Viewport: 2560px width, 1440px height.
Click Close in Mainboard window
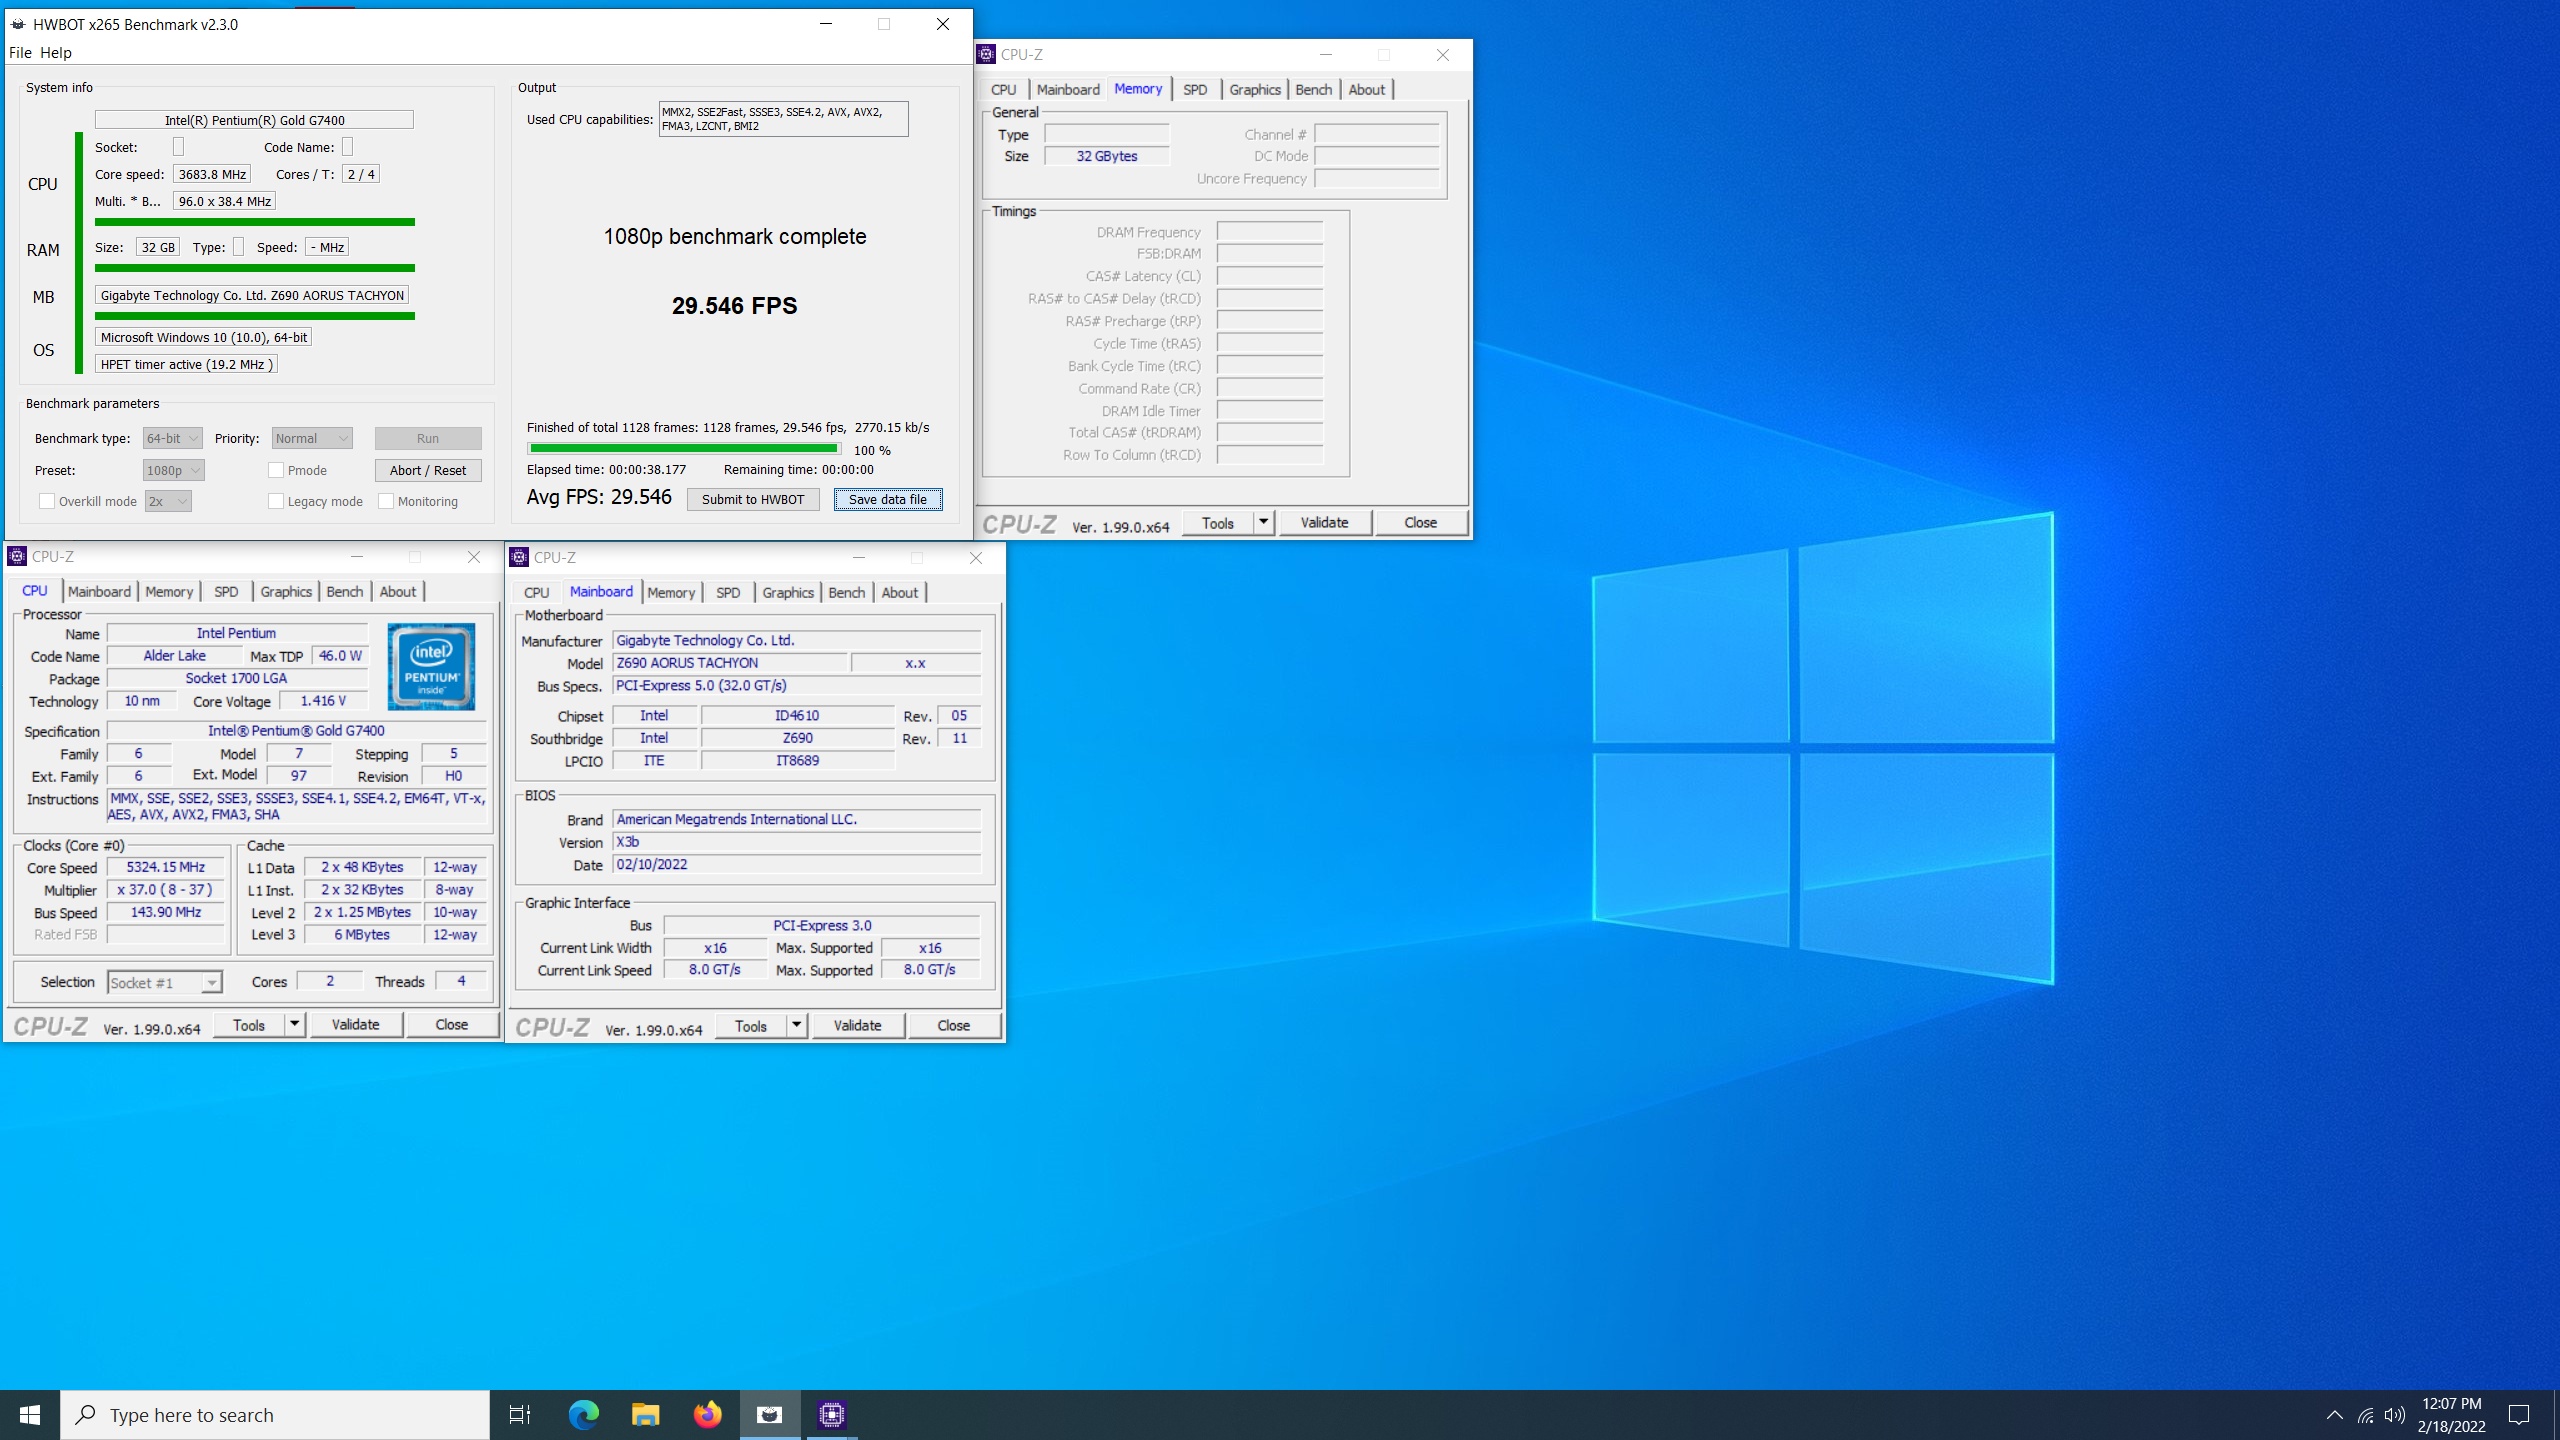click(953, 1025)
